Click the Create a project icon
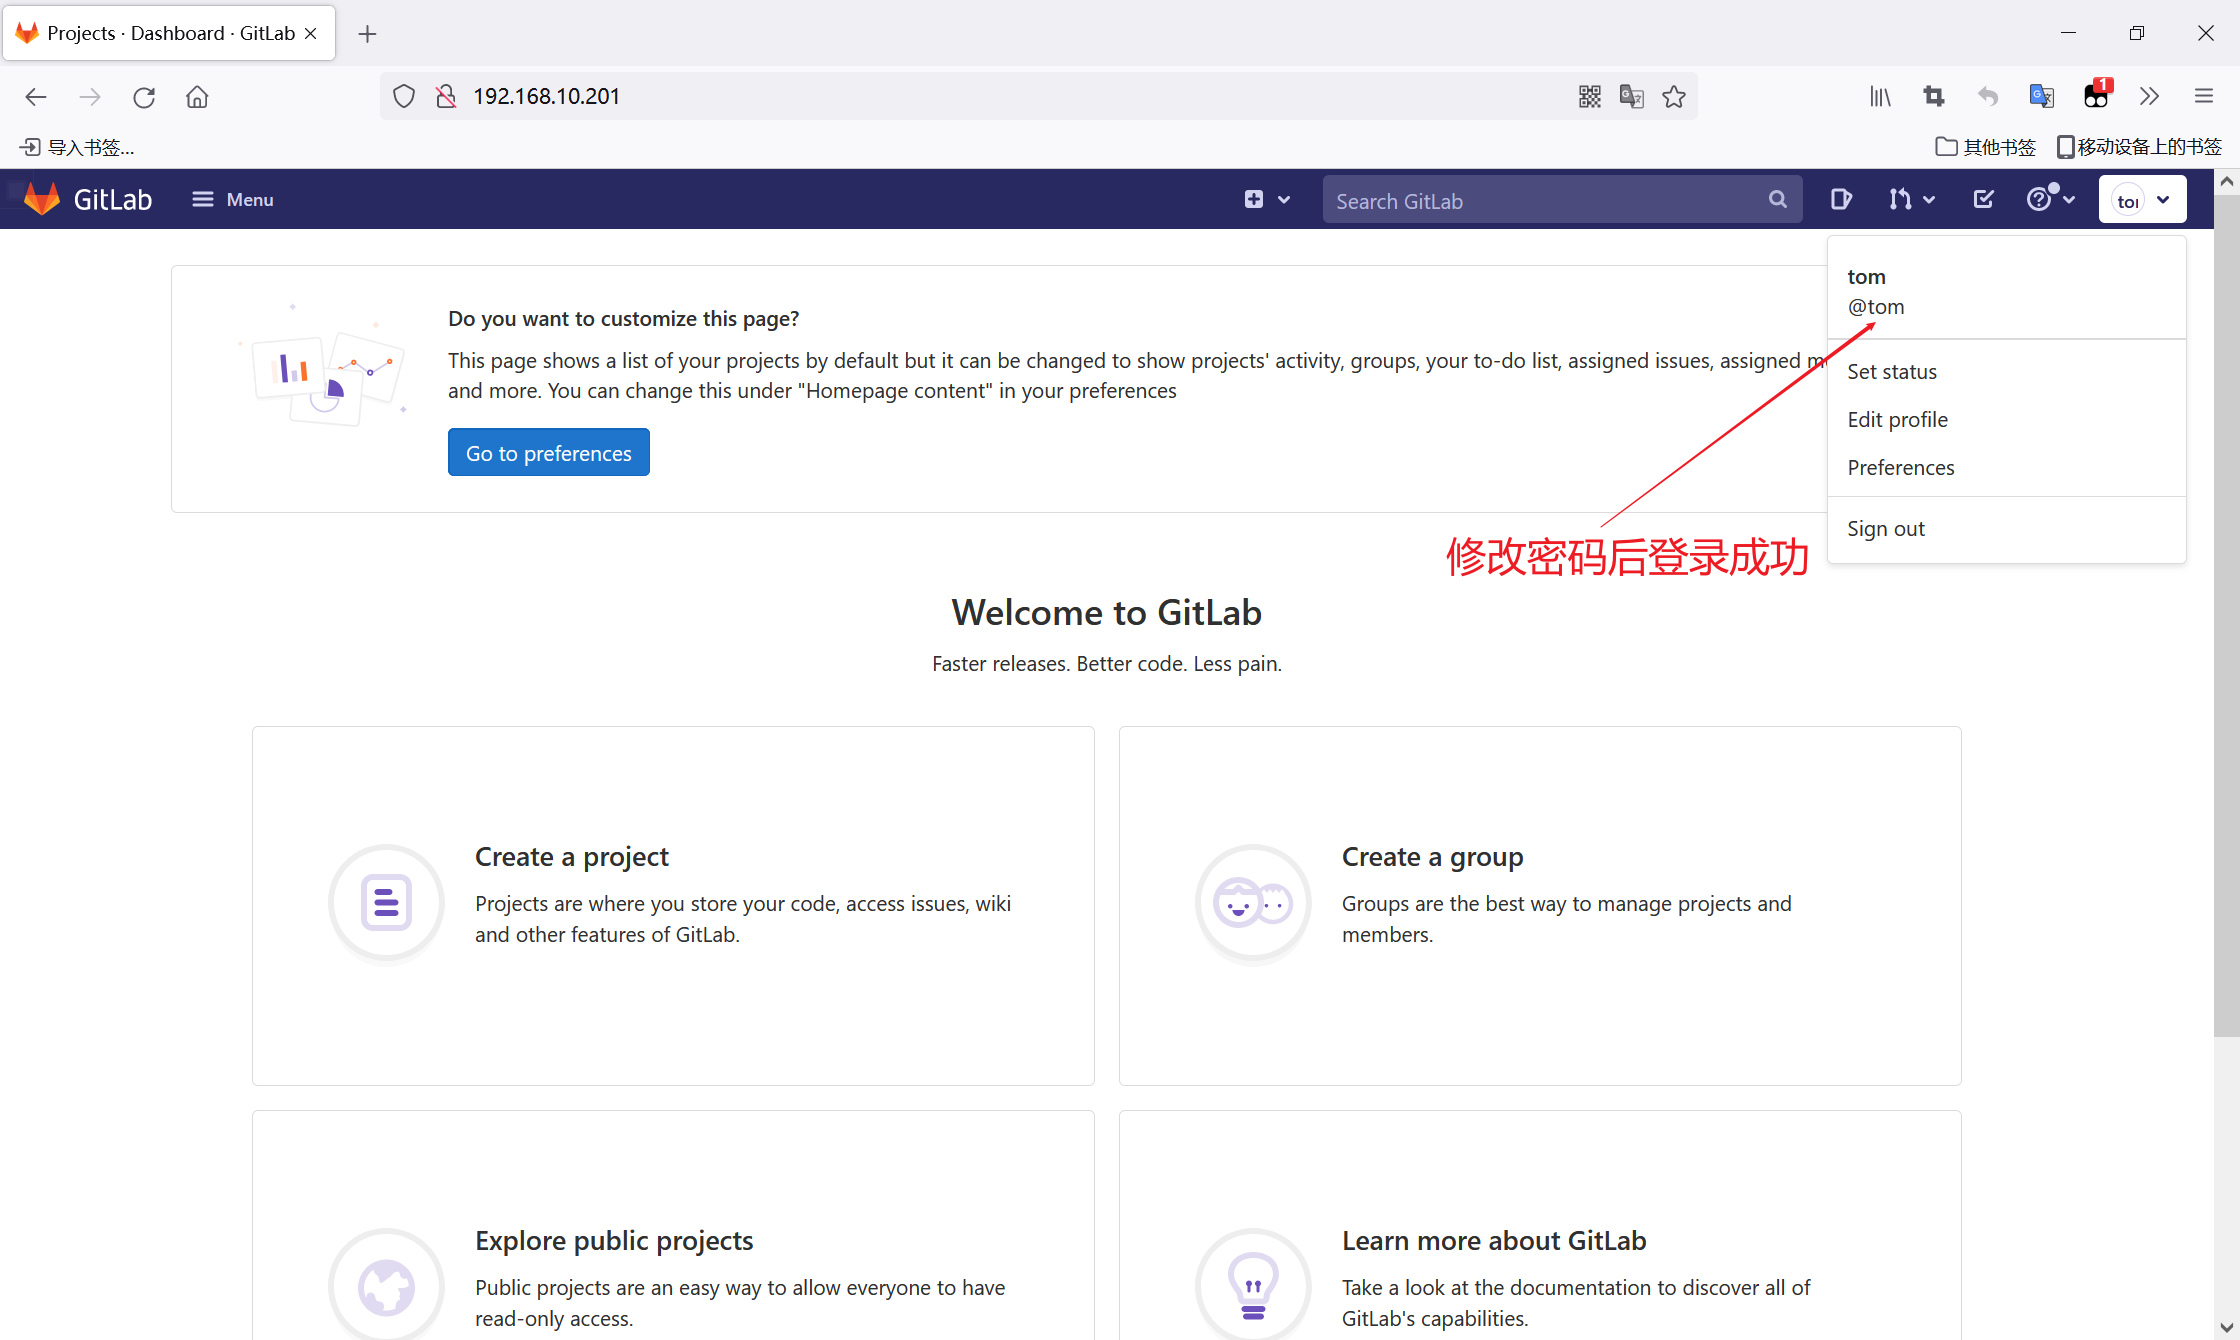This screenshot has width=2240, height=1340. pos(386,903)
